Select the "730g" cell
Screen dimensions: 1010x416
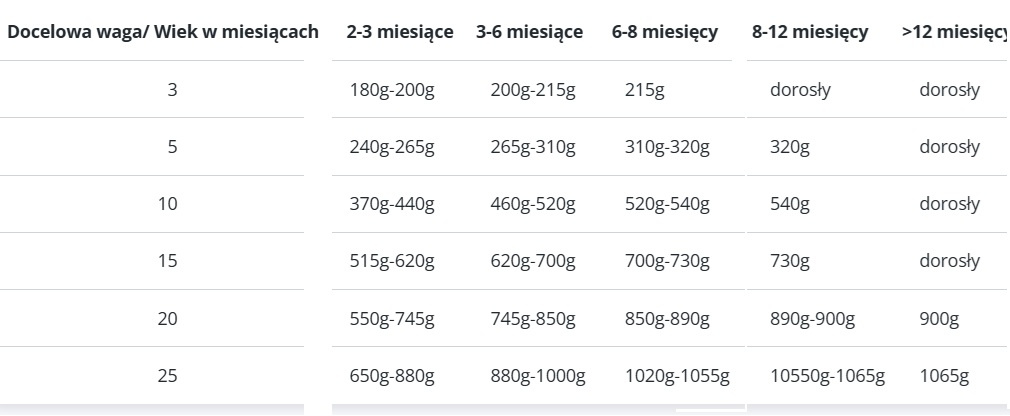pos(790,261)
